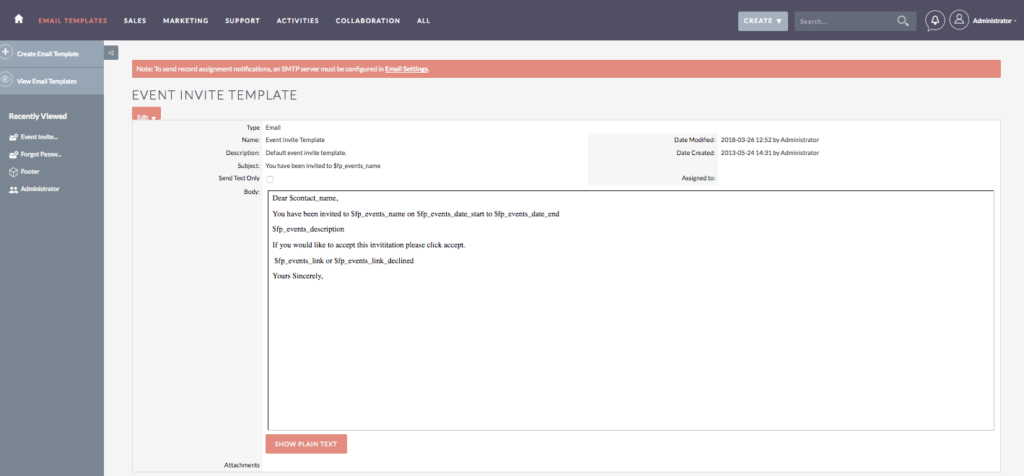The height and width of the screenshot is (476, 1024).
Task: Click the Show Plain Text button
Action: click(x=306, y=443)
